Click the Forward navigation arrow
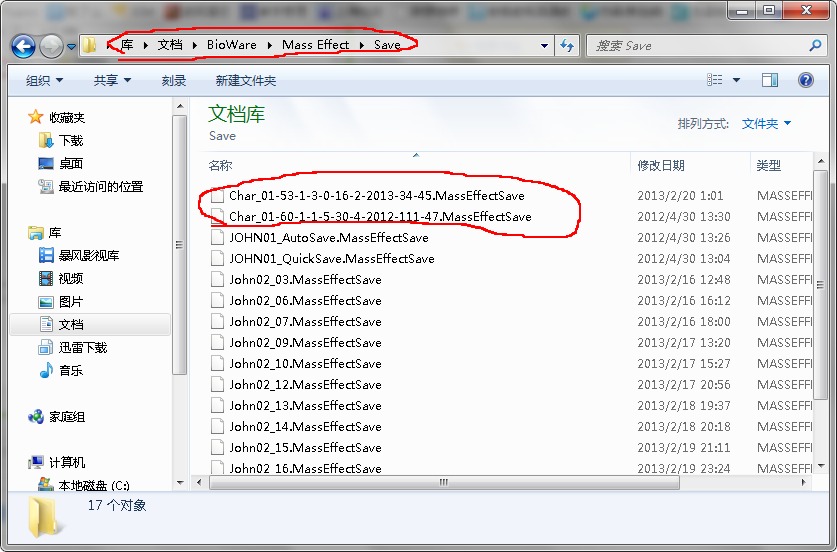Viewport: 837px width, 552px height. click(x=51, y=46)
